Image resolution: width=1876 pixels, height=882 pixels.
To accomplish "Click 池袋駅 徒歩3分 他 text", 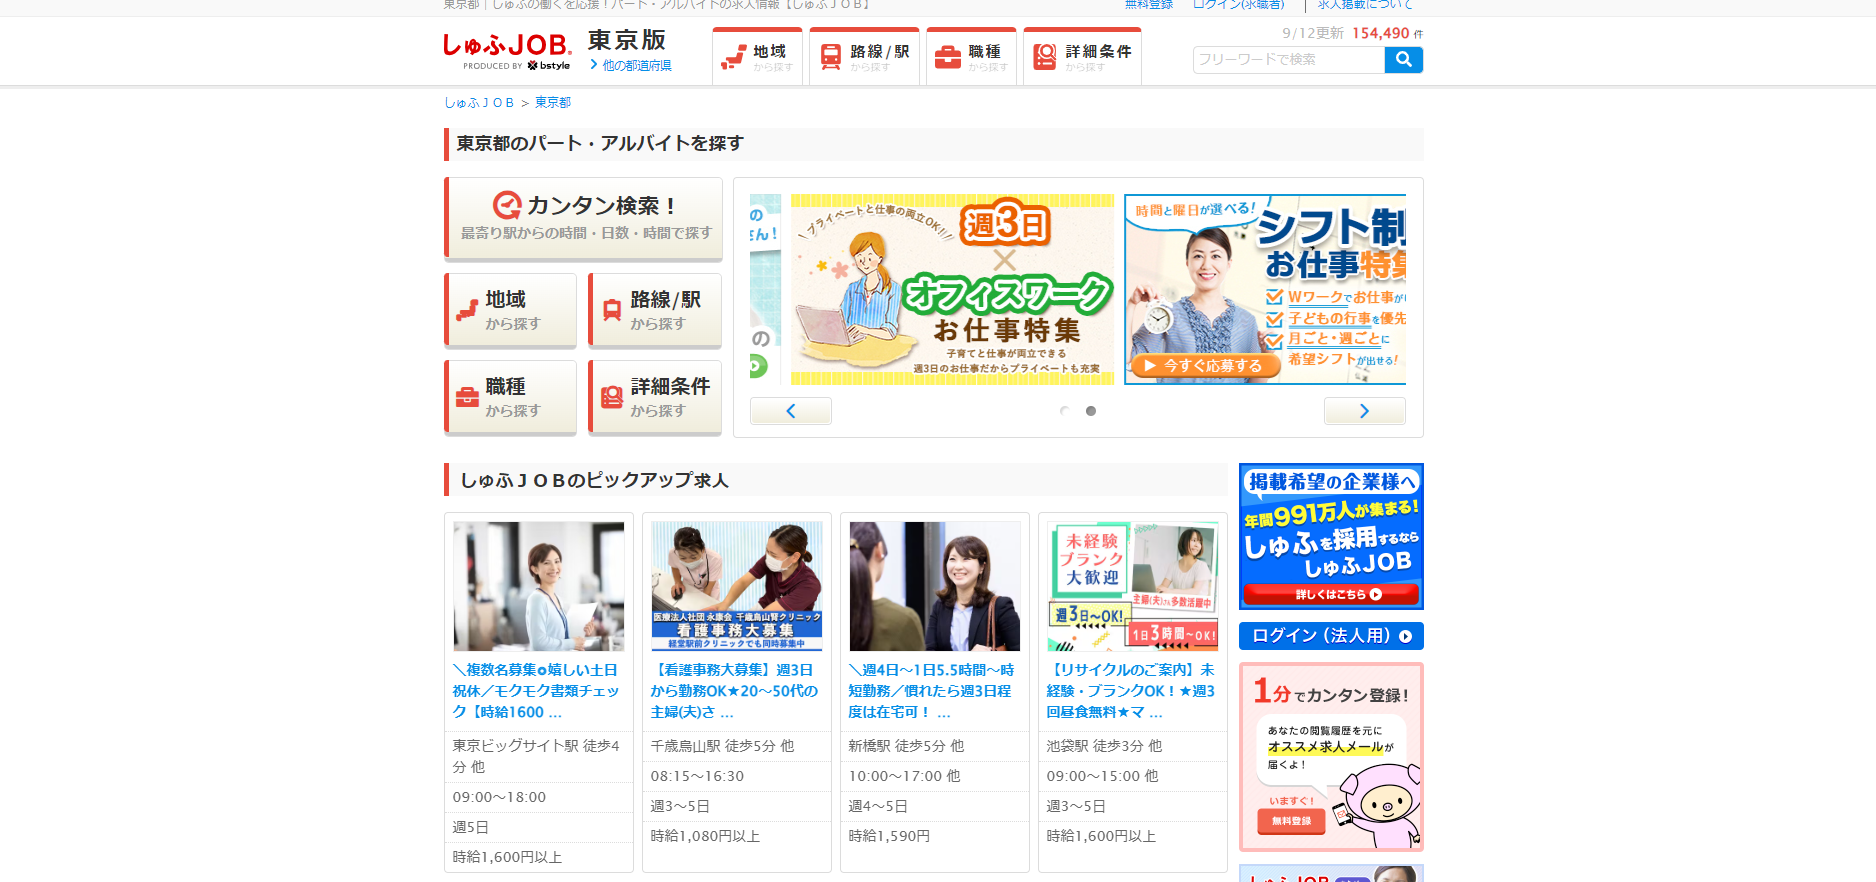I will tap(1104, 746).
